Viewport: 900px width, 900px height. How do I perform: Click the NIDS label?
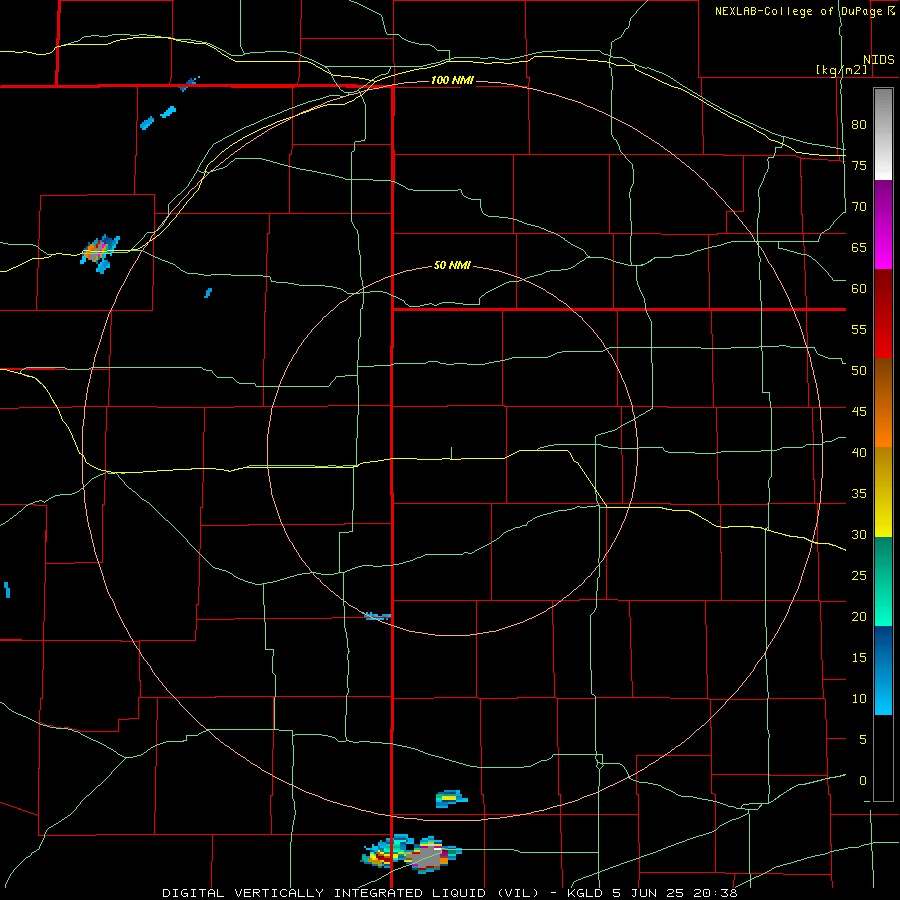point(878,60)
